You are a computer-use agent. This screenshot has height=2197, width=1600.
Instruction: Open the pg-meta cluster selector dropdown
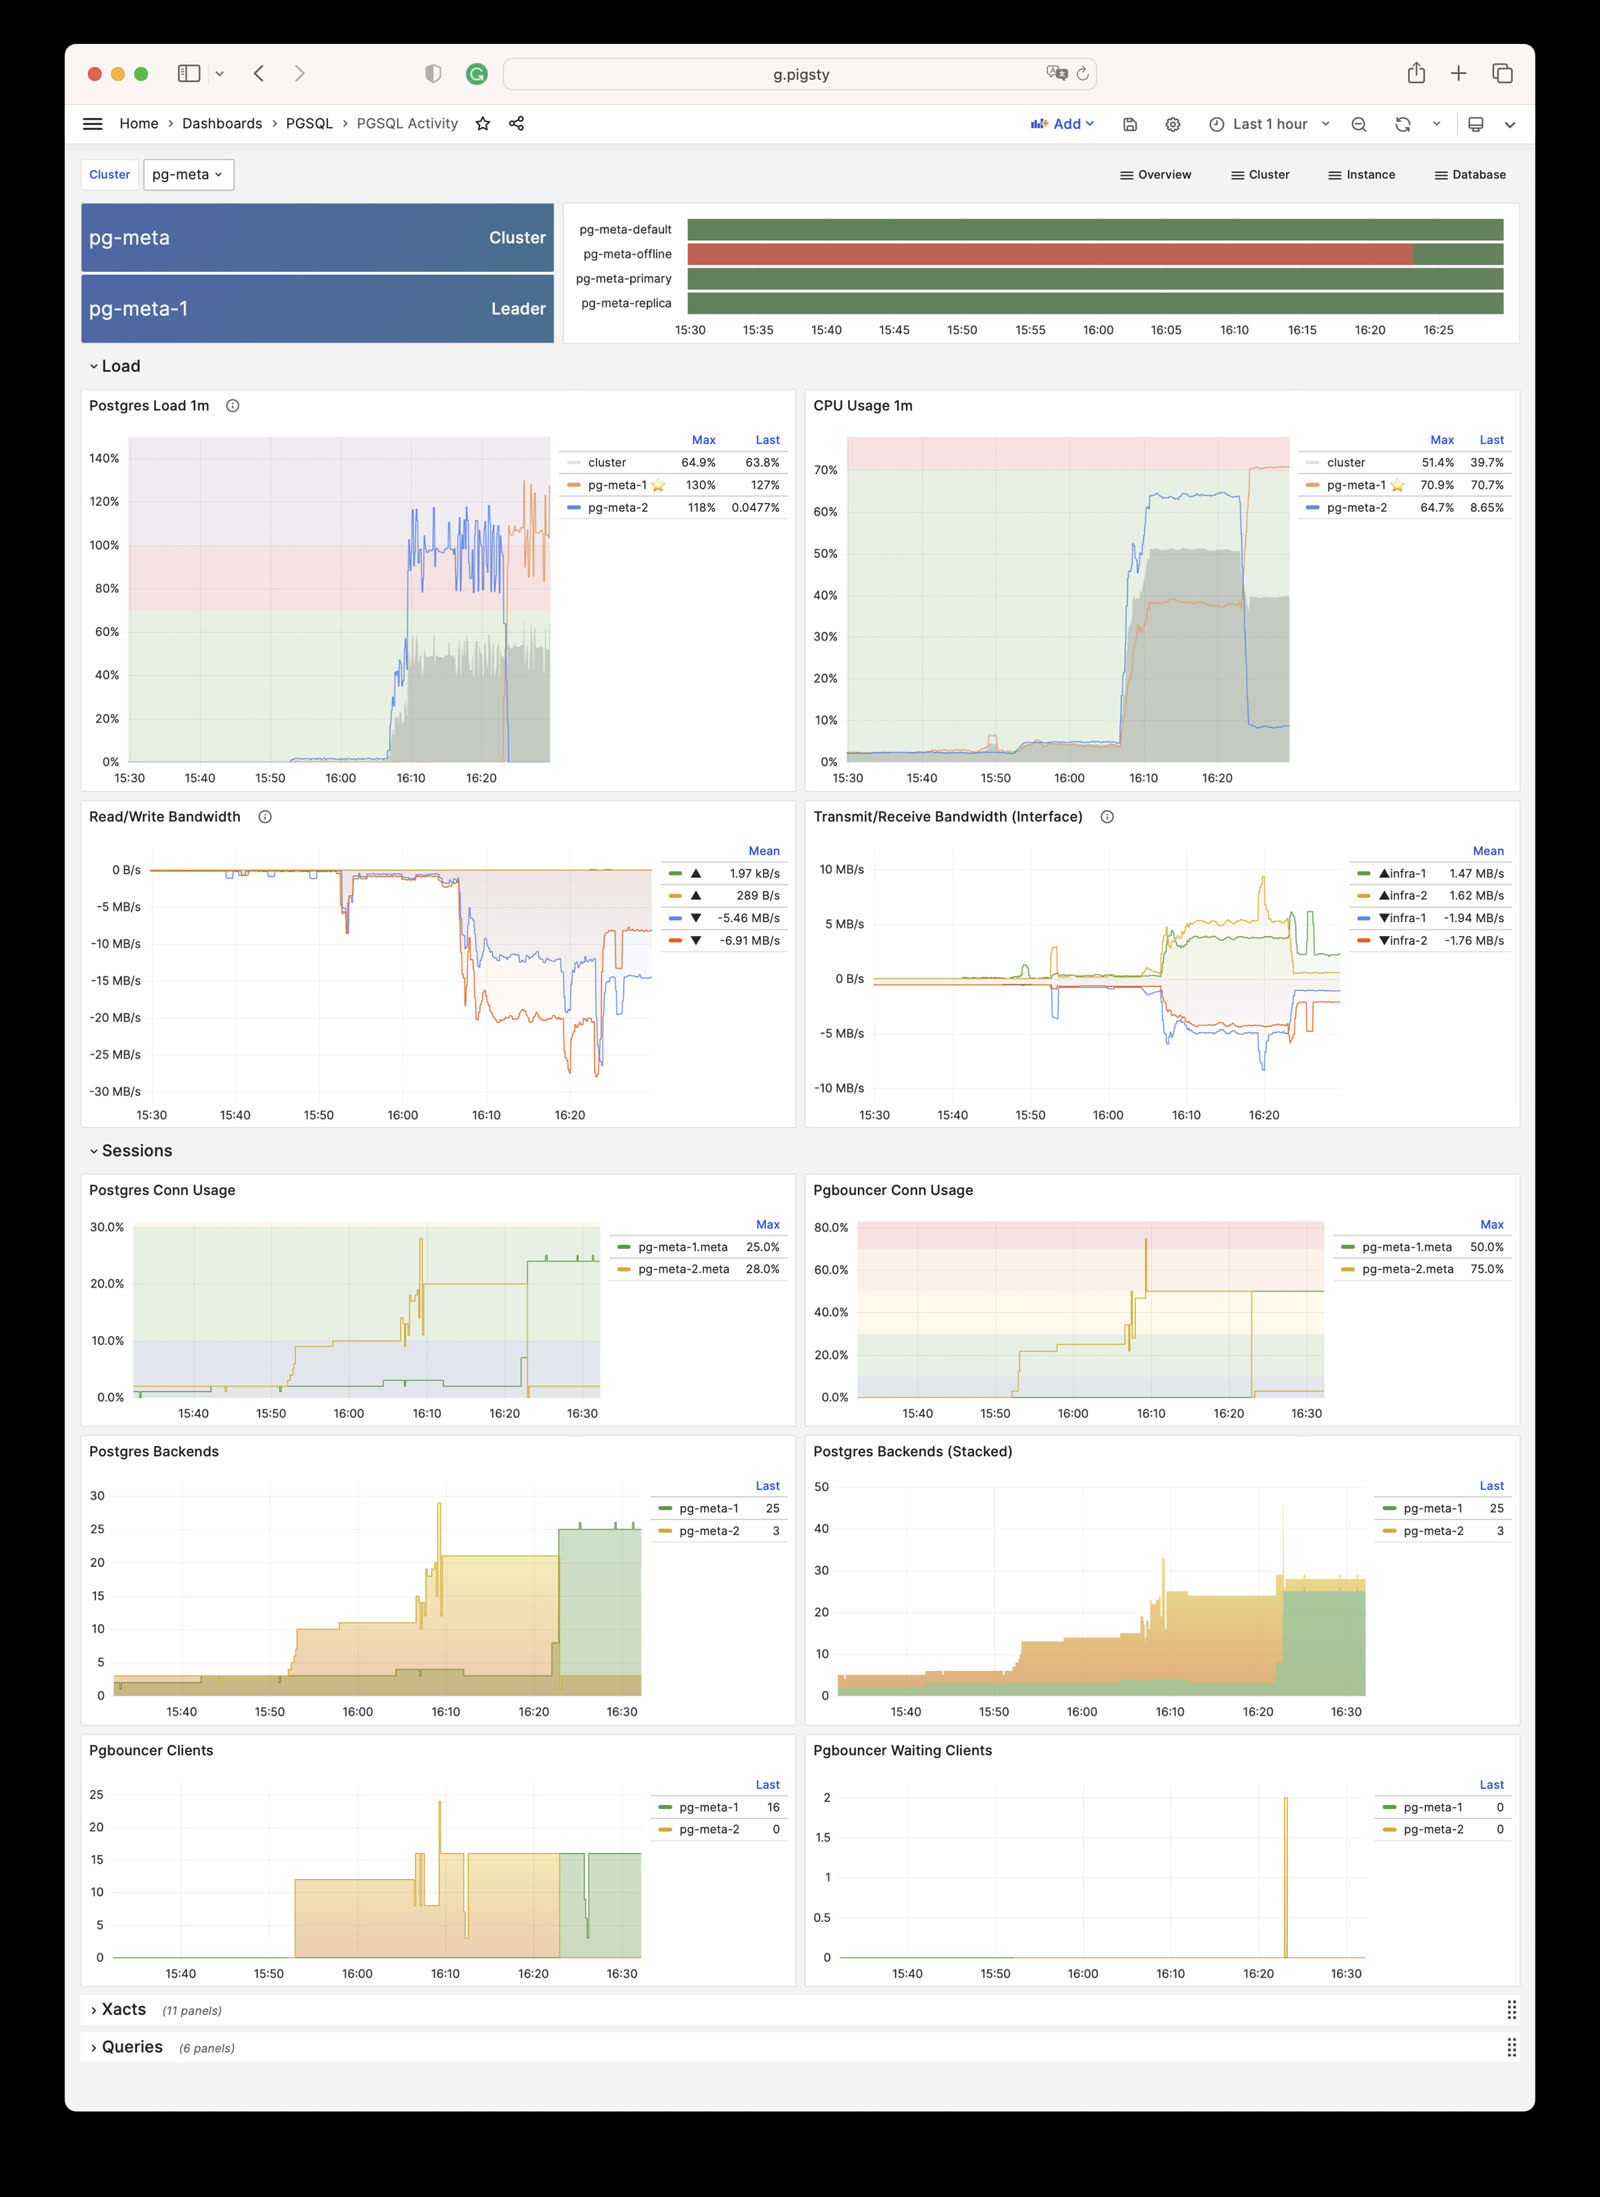click(x=188, y=174)
